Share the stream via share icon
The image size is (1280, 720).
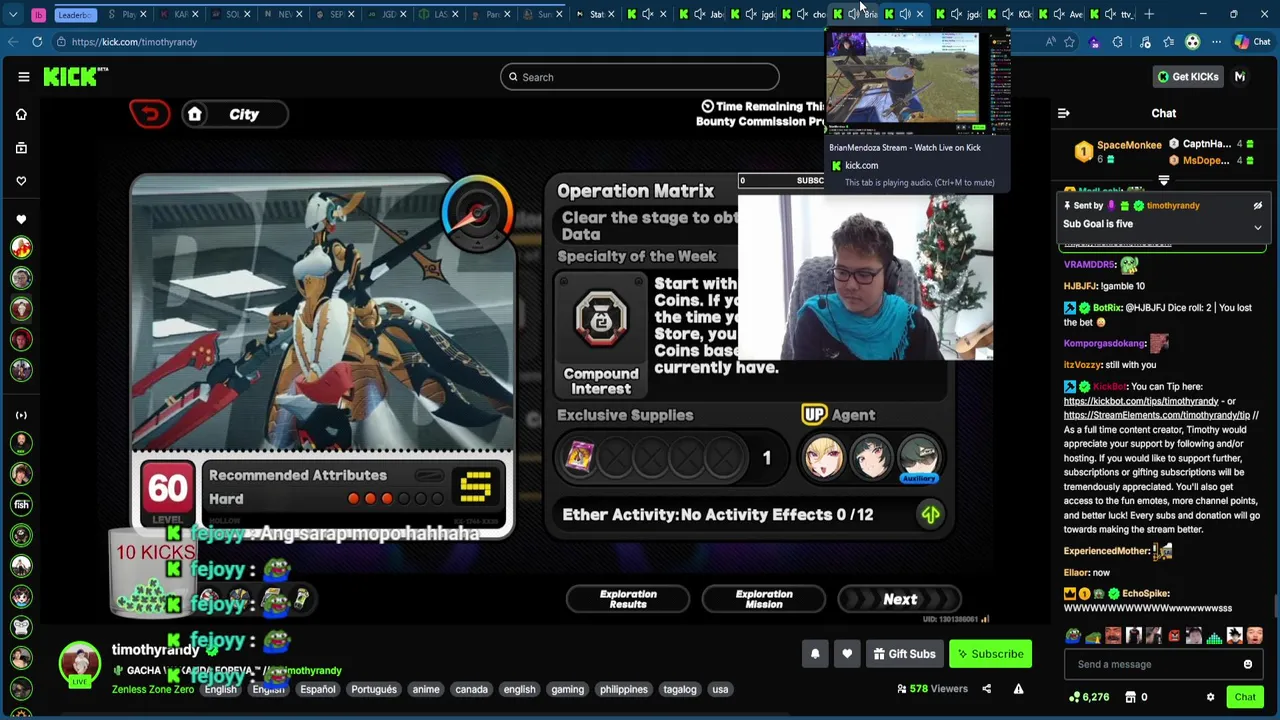point(986,689)
